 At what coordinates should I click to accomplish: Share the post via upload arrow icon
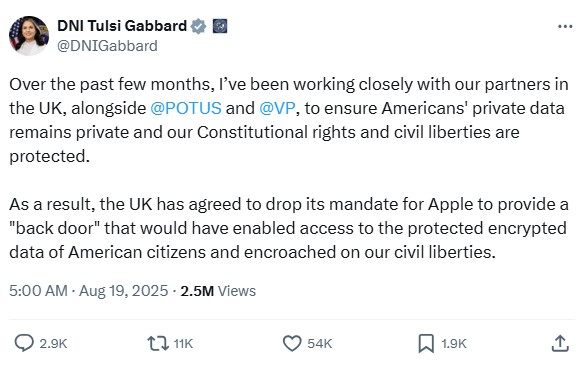(x=560, y=343)
